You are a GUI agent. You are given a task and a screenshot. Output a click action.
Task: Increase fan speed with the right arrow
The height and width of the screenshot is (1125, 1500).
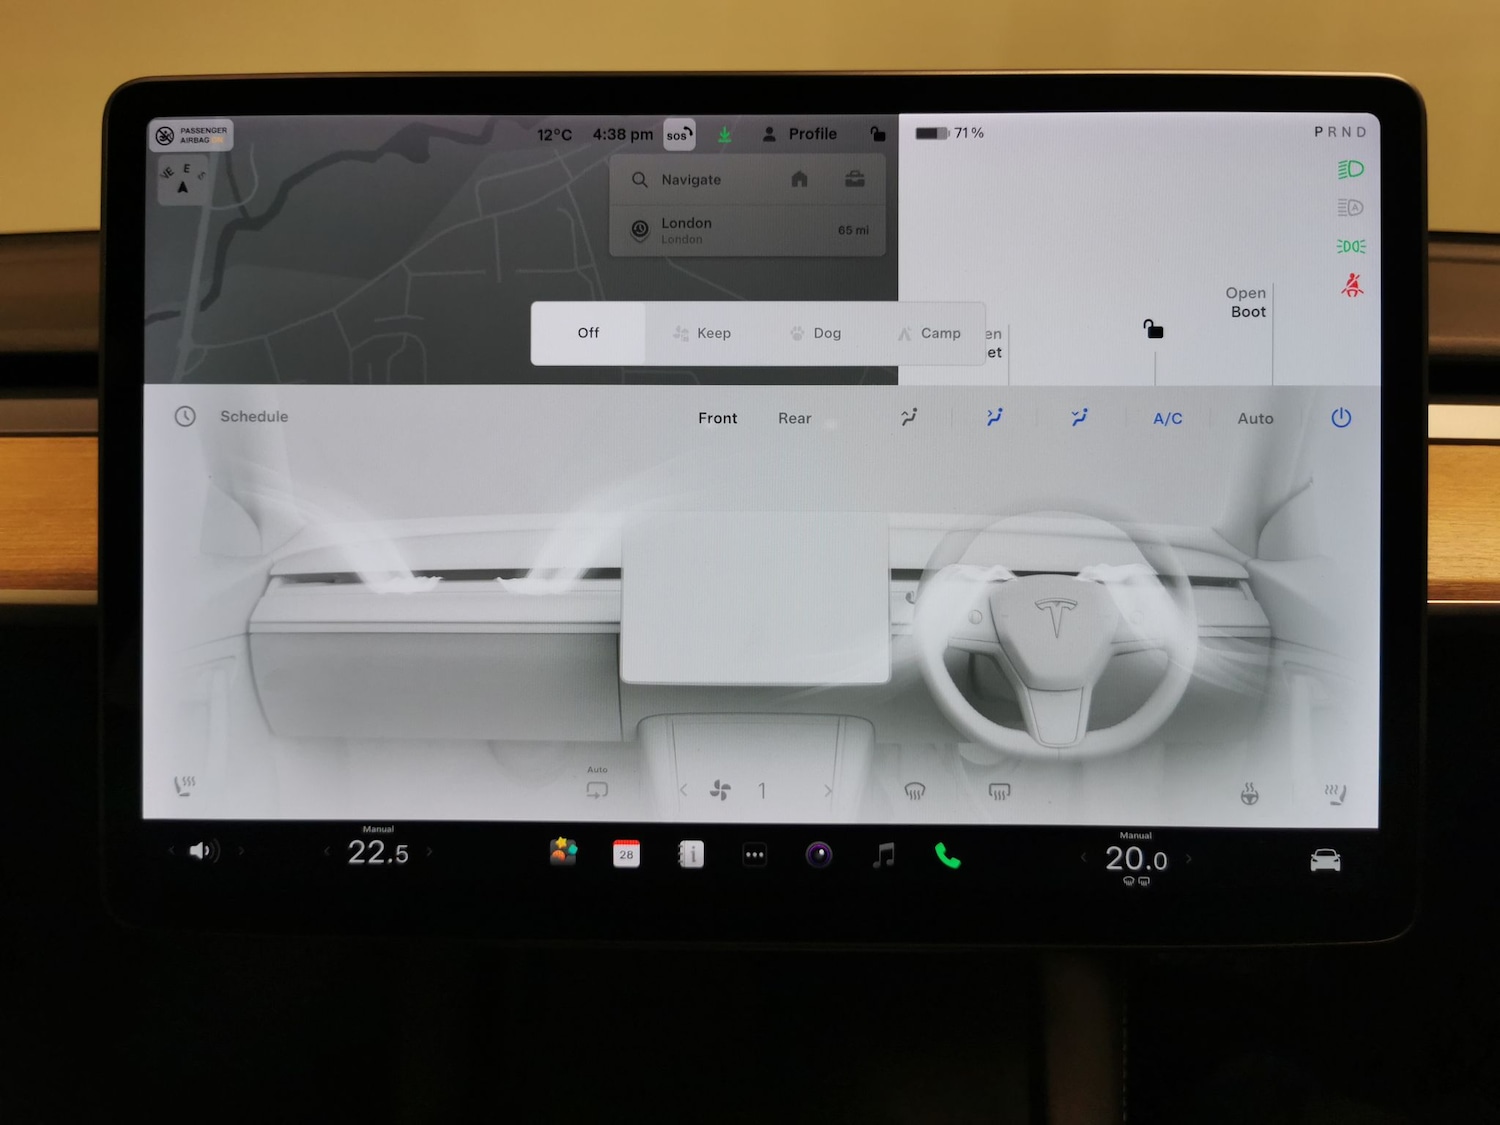pos(827,790)
